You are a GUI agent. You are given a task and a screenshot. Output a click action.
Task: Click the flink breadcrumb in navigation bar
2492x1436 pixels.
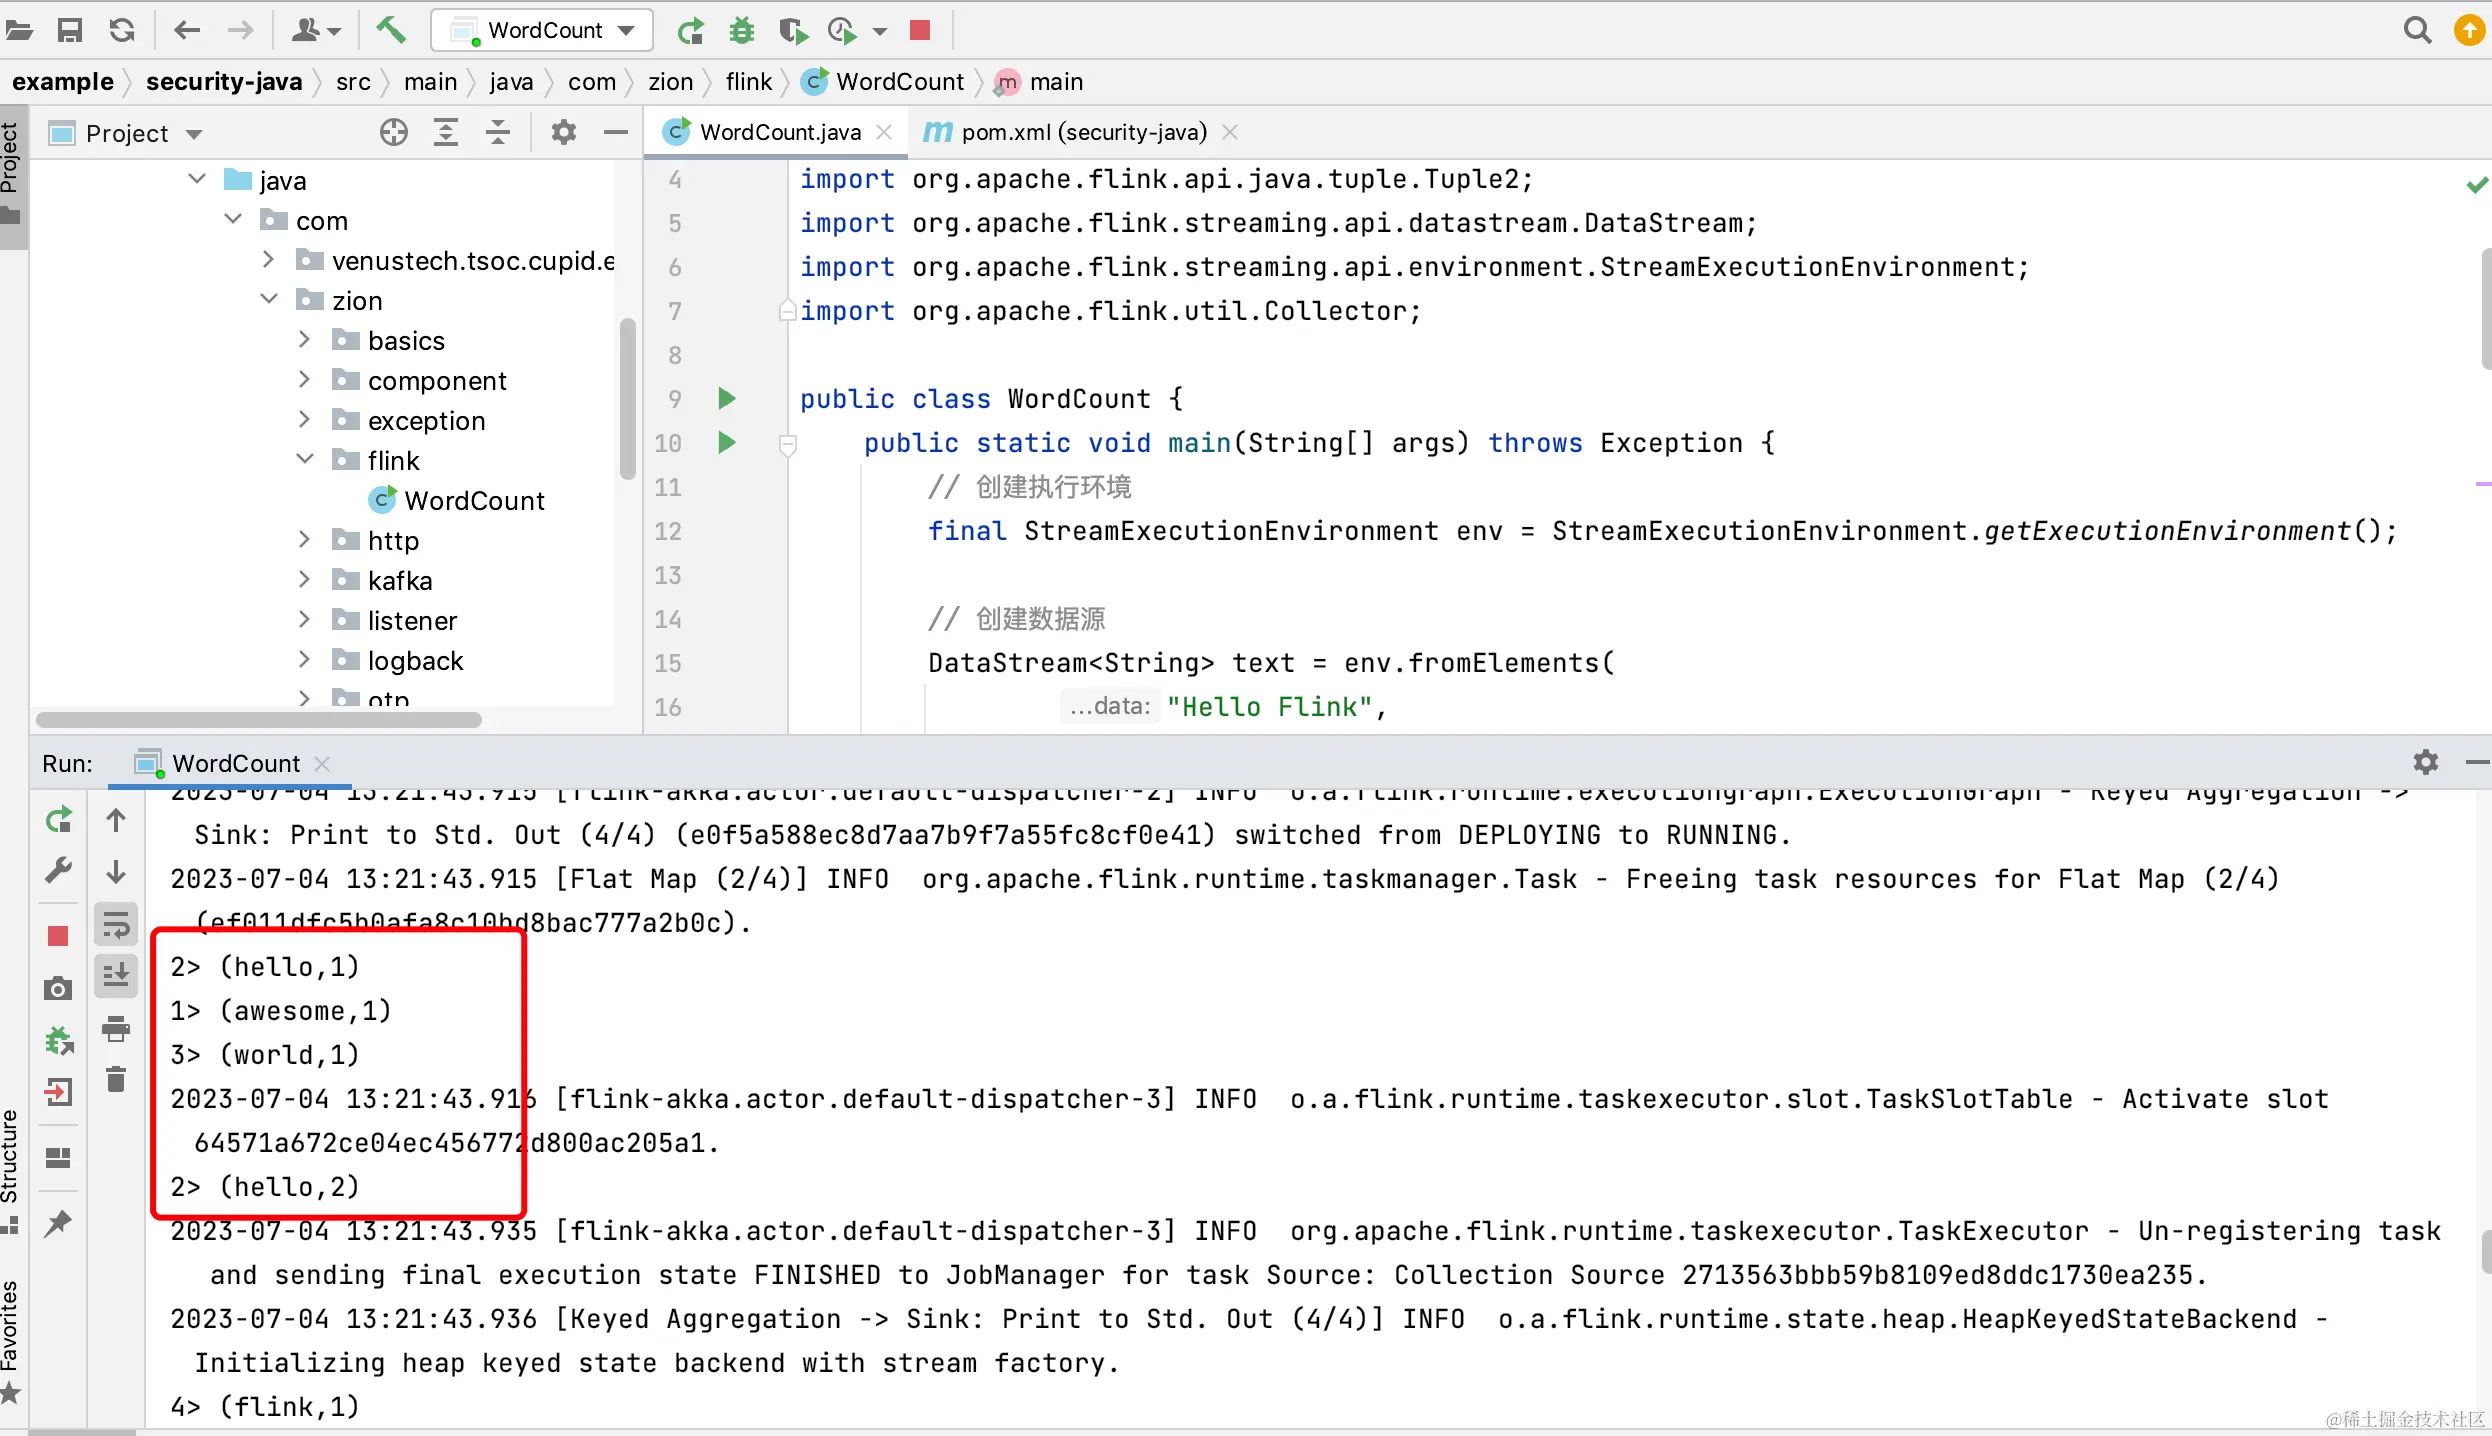[x=748, y=82]
